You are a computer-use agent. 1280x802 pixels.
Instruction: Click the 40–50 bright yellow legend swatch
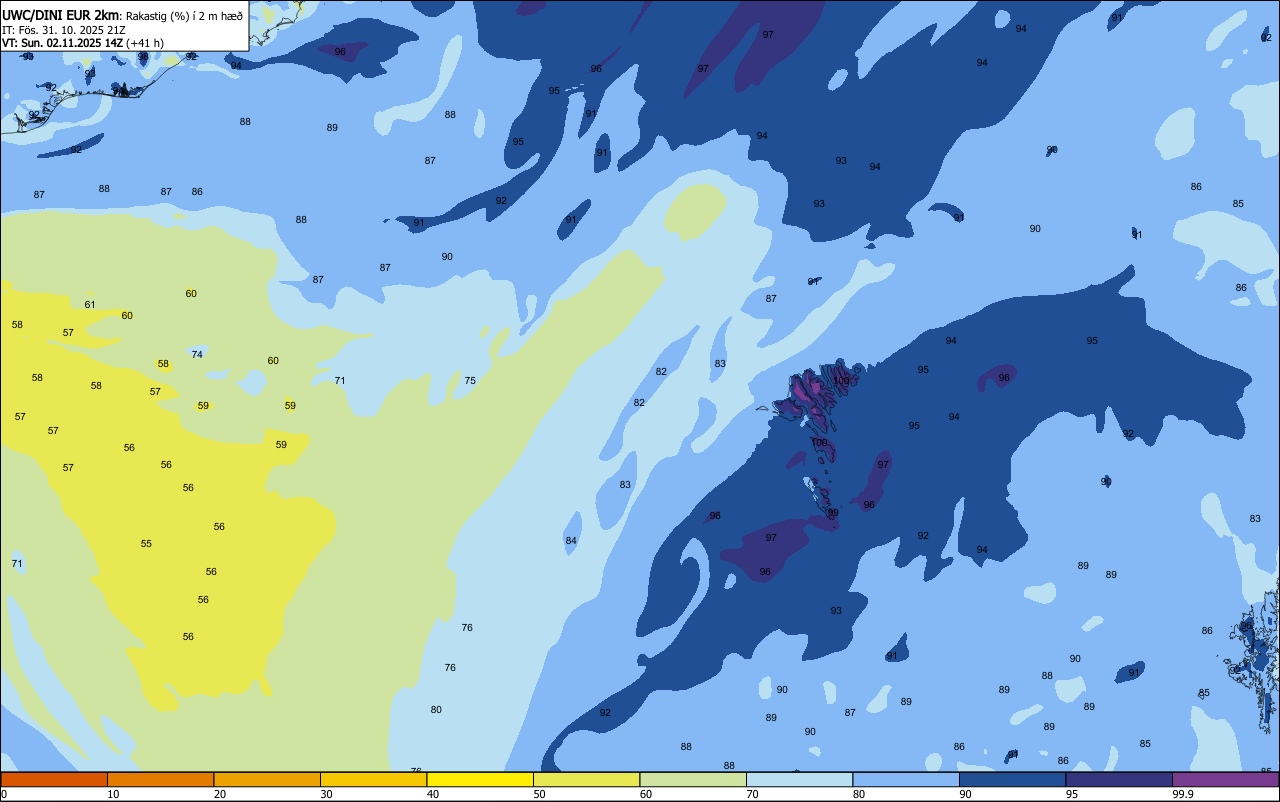tap(480, 779)
